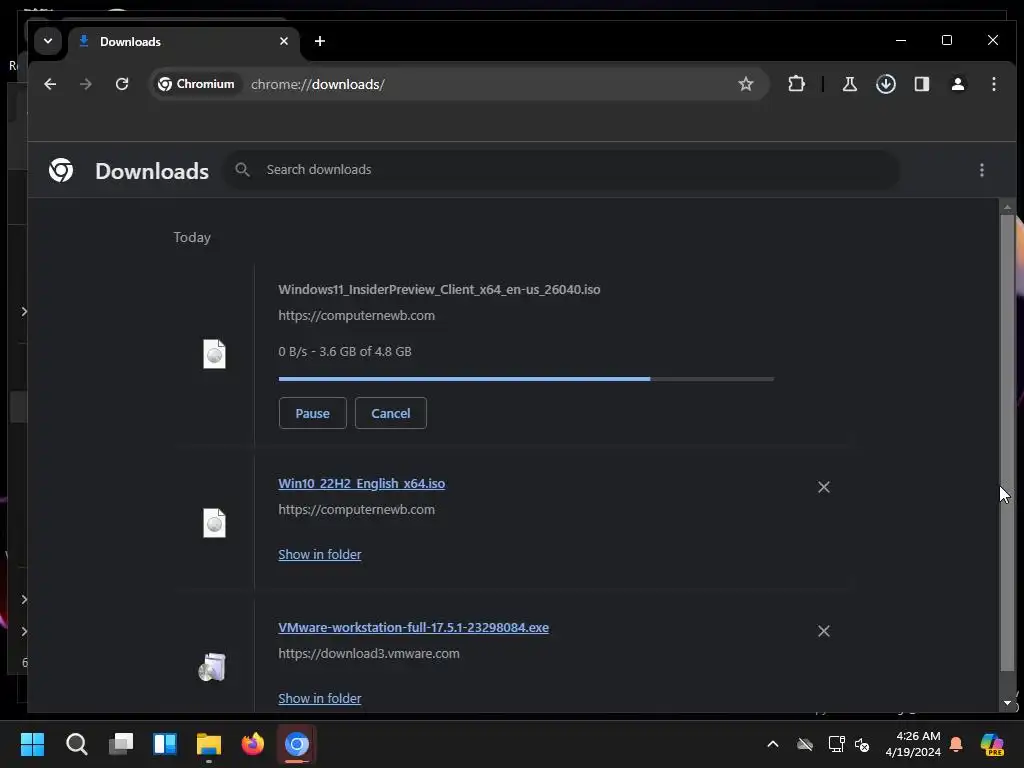The image size is (1024, 768).
Task: Open taskbar Search
Action: (76, 744)
